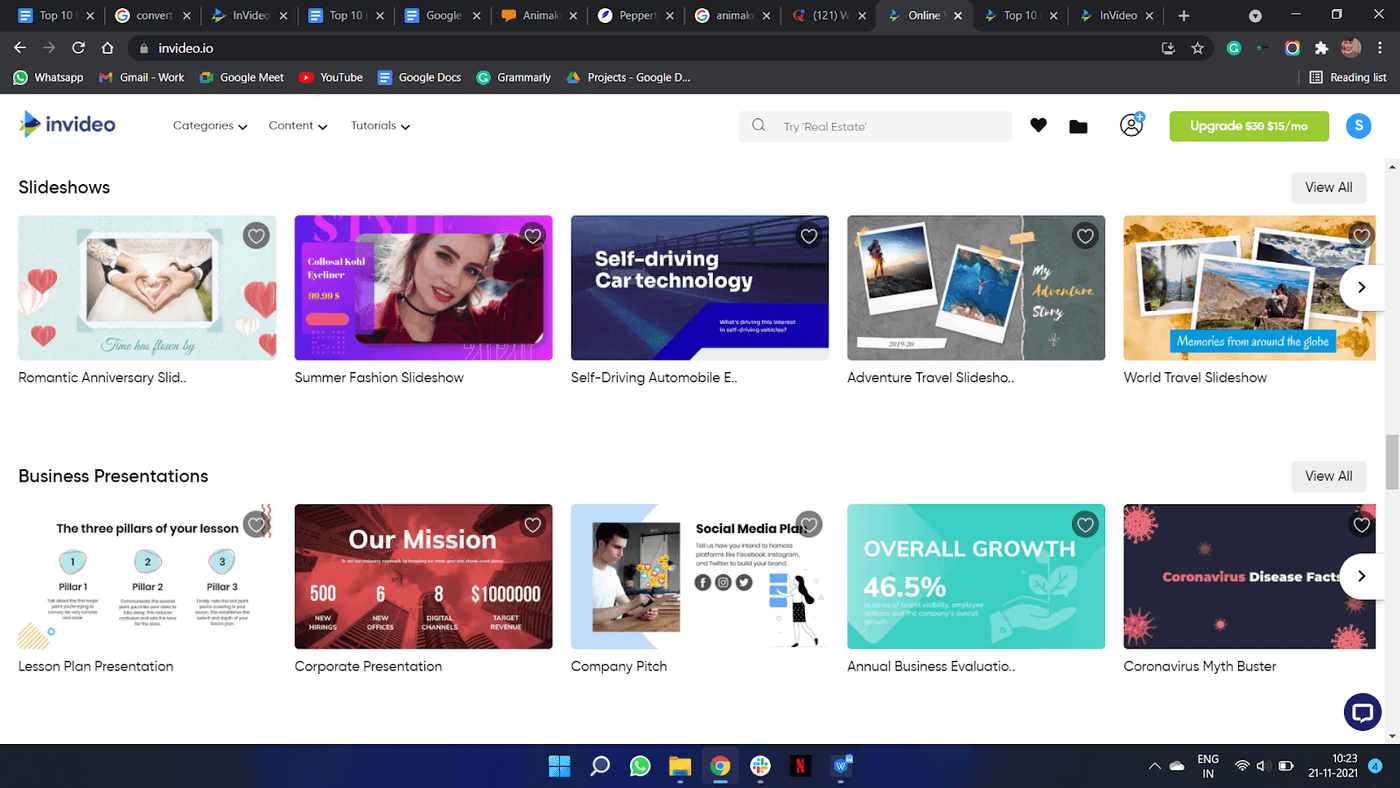The width and height of the screenshot is (1400, 788).
Task: Open Google Docs bookmark in bookmarks bar
Action: coord(419,77)
